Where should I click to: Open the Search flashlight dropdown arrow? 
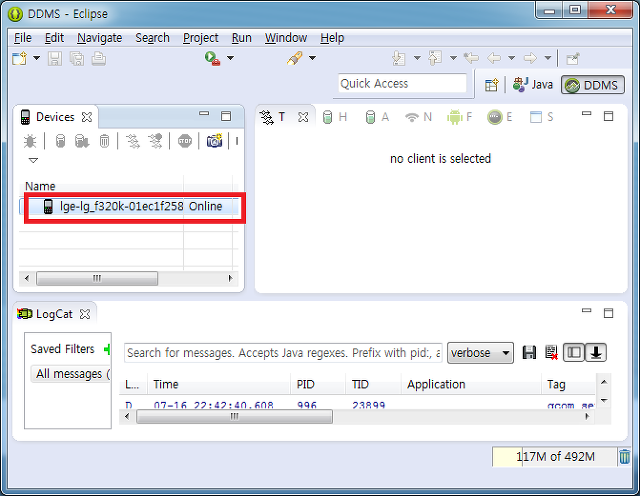tap(312, 58)
